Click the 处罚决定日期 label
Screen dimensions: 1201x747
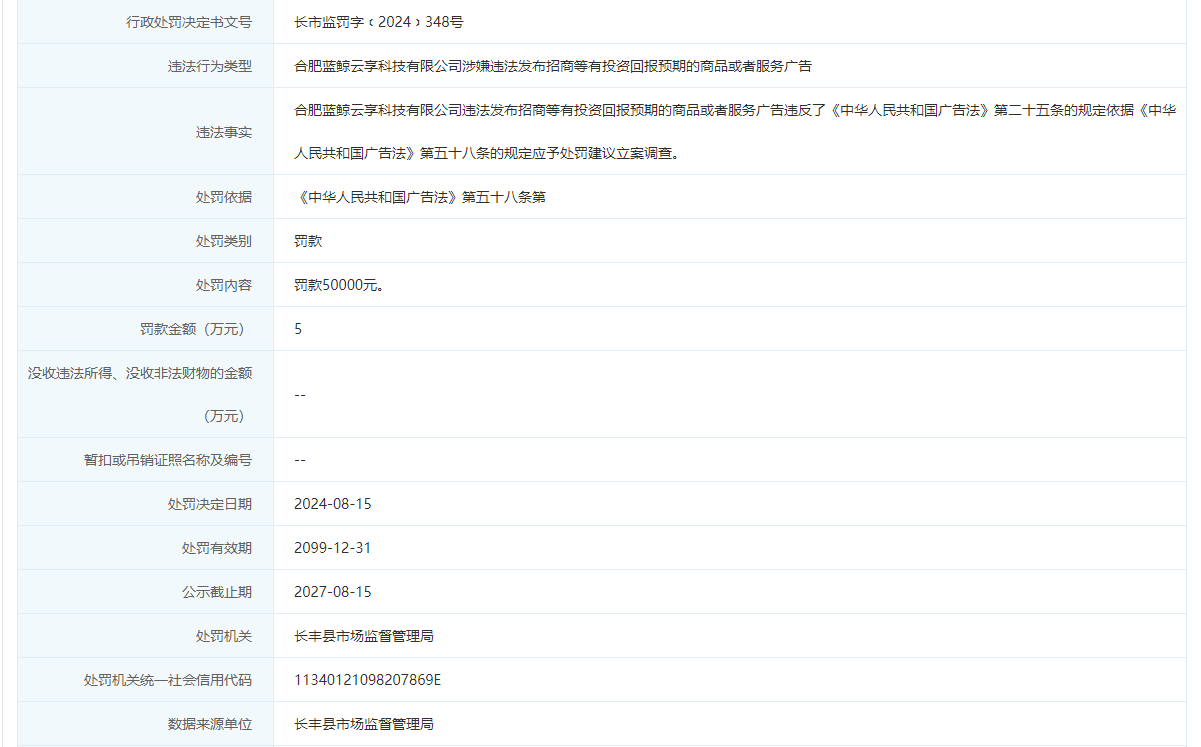coord(209,504)
